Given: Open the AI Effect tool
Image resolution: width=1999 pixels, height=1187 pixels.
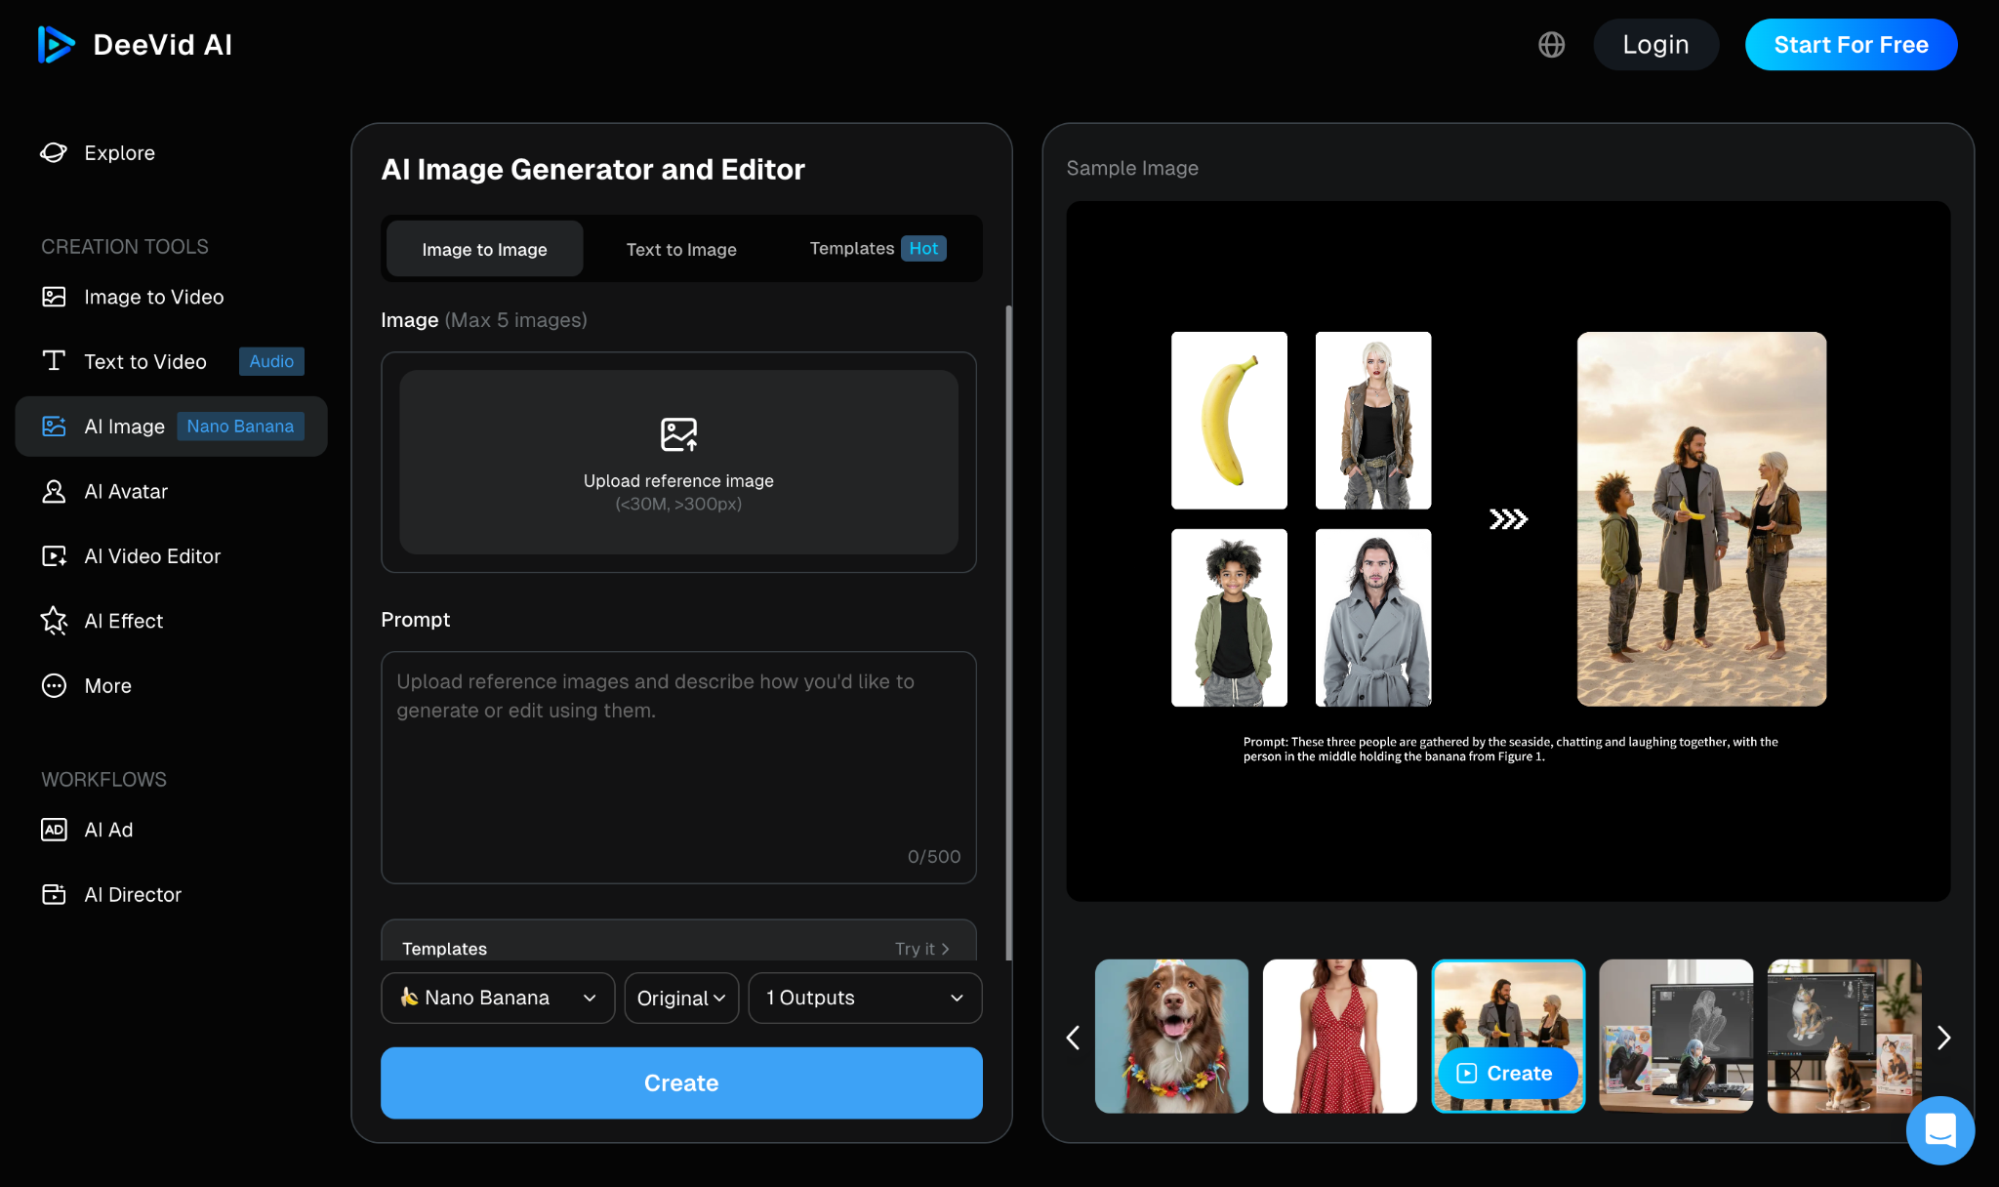Looking at the screenshot, I should pos(123,620).
